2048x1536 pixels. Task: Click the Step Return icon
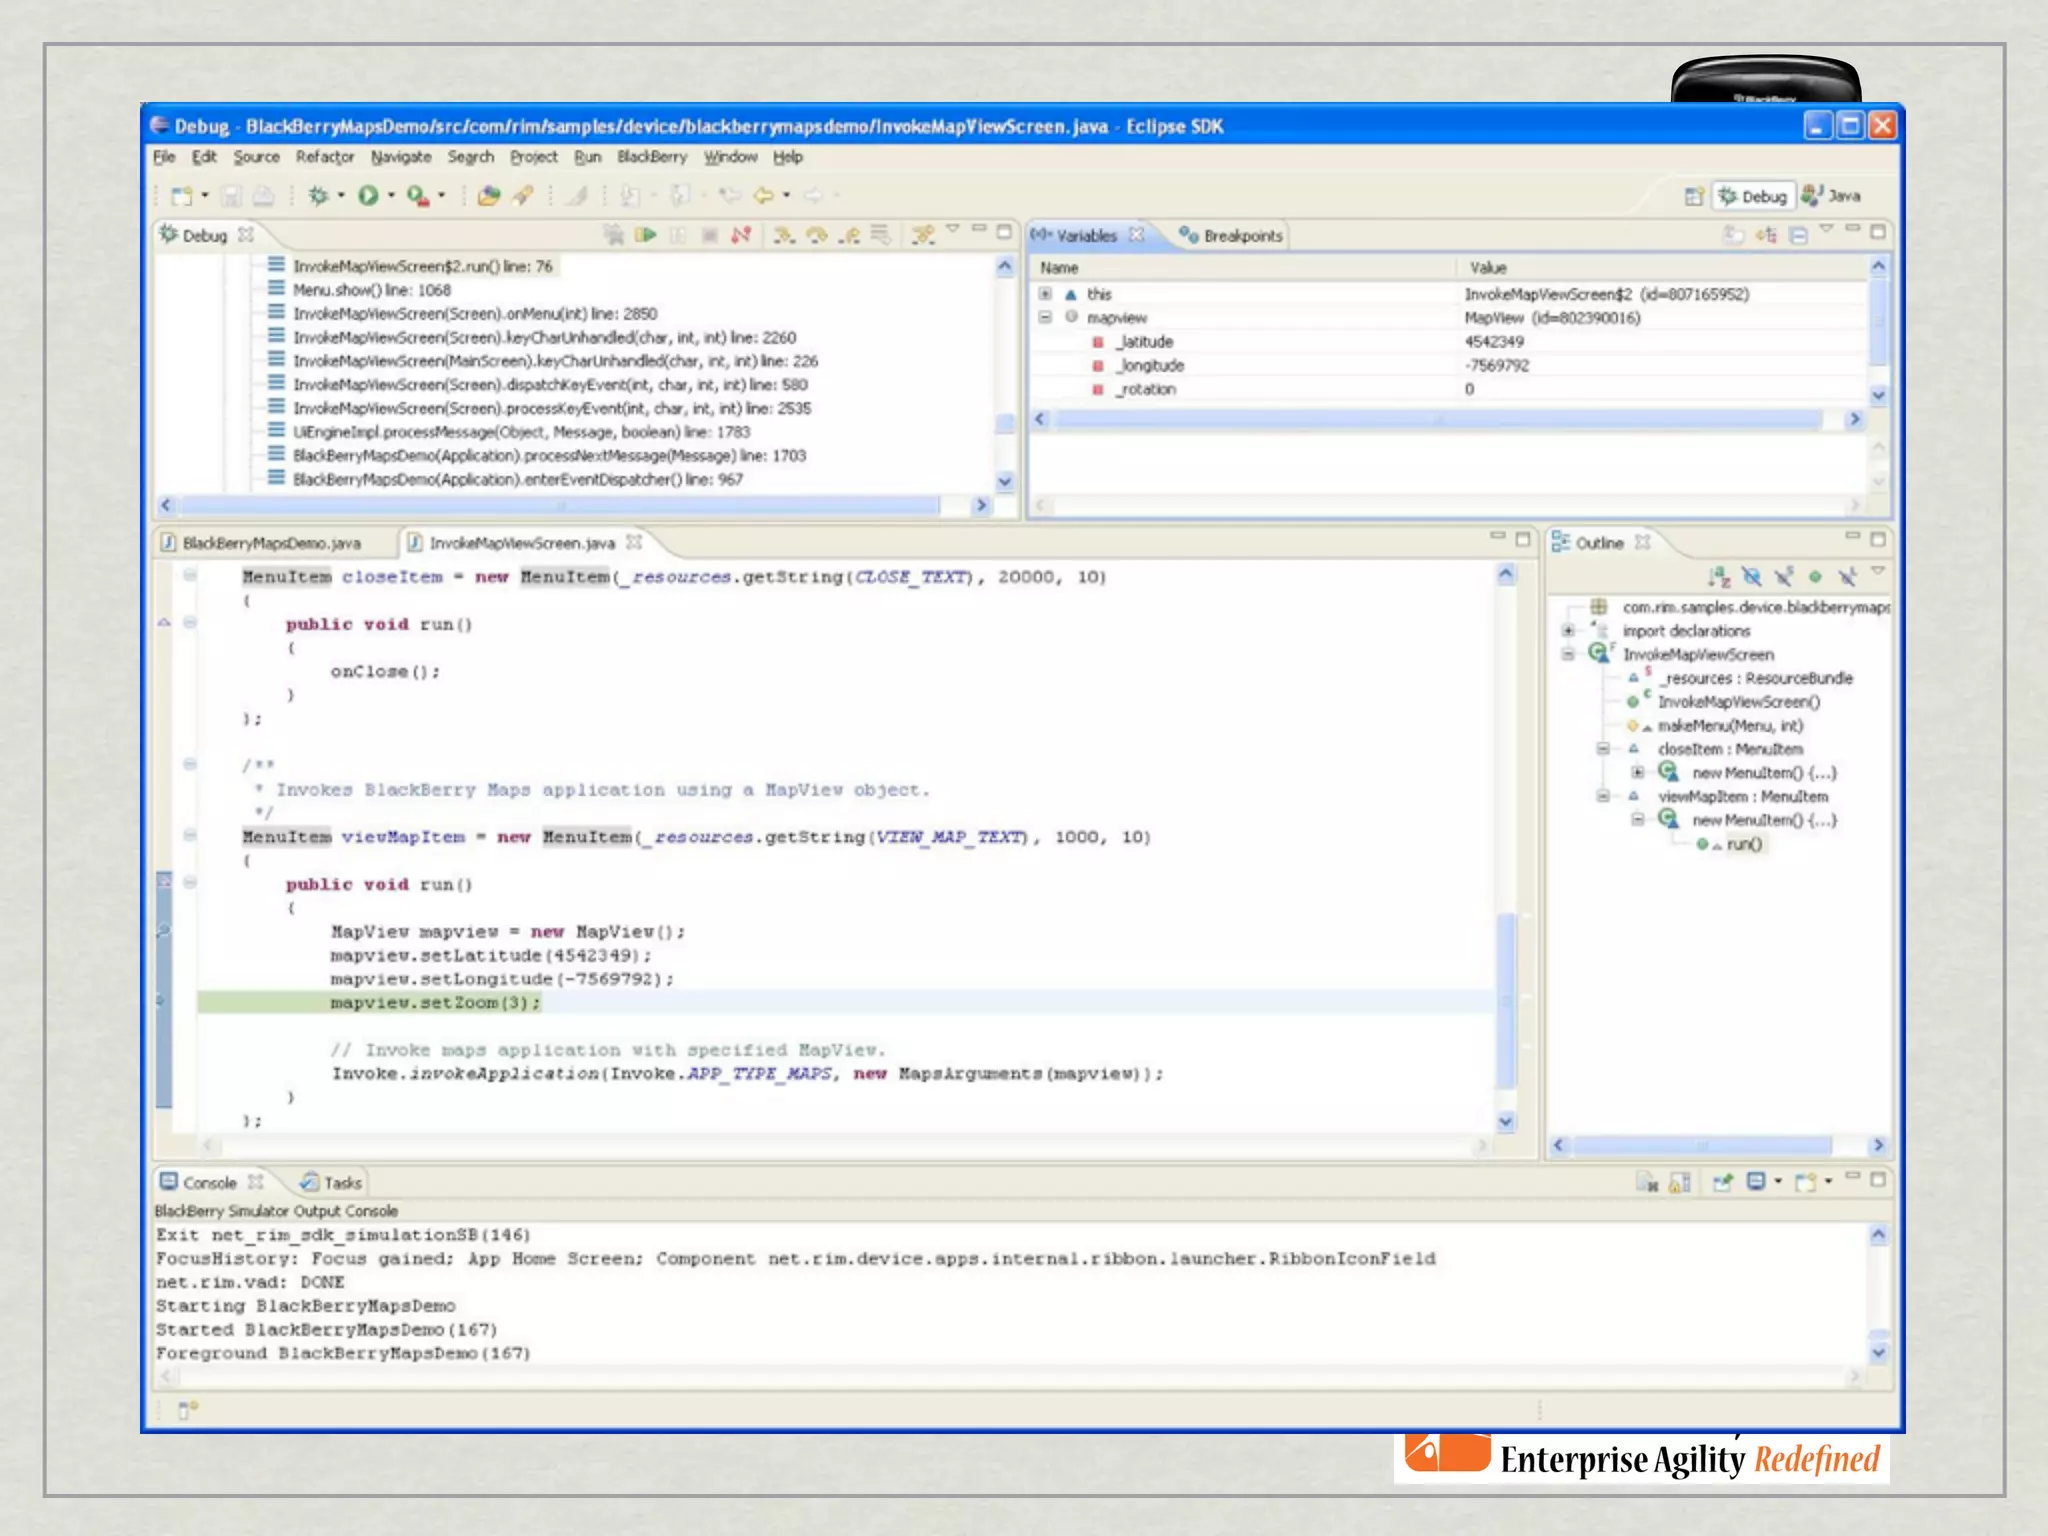pos(849,235)
